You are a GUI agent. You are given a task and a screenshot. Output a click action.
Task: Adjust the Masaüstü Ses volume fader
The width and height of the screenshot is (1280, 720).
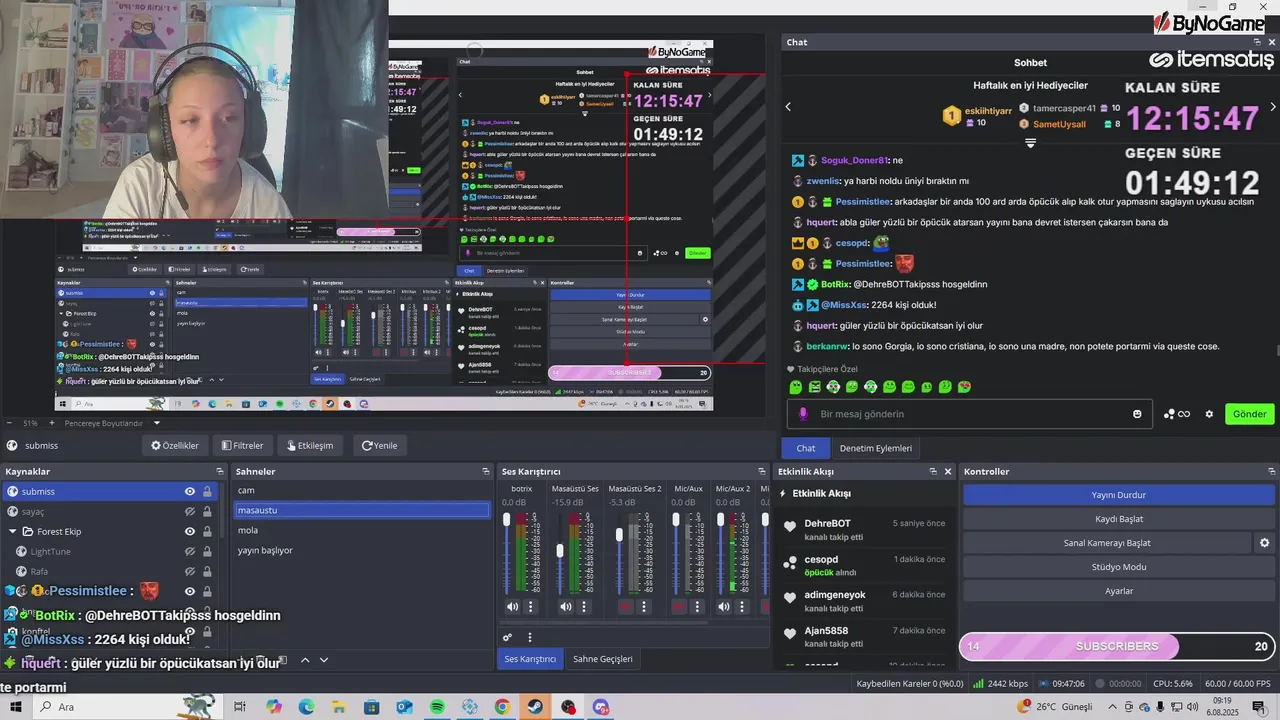(x=560, y=551)
